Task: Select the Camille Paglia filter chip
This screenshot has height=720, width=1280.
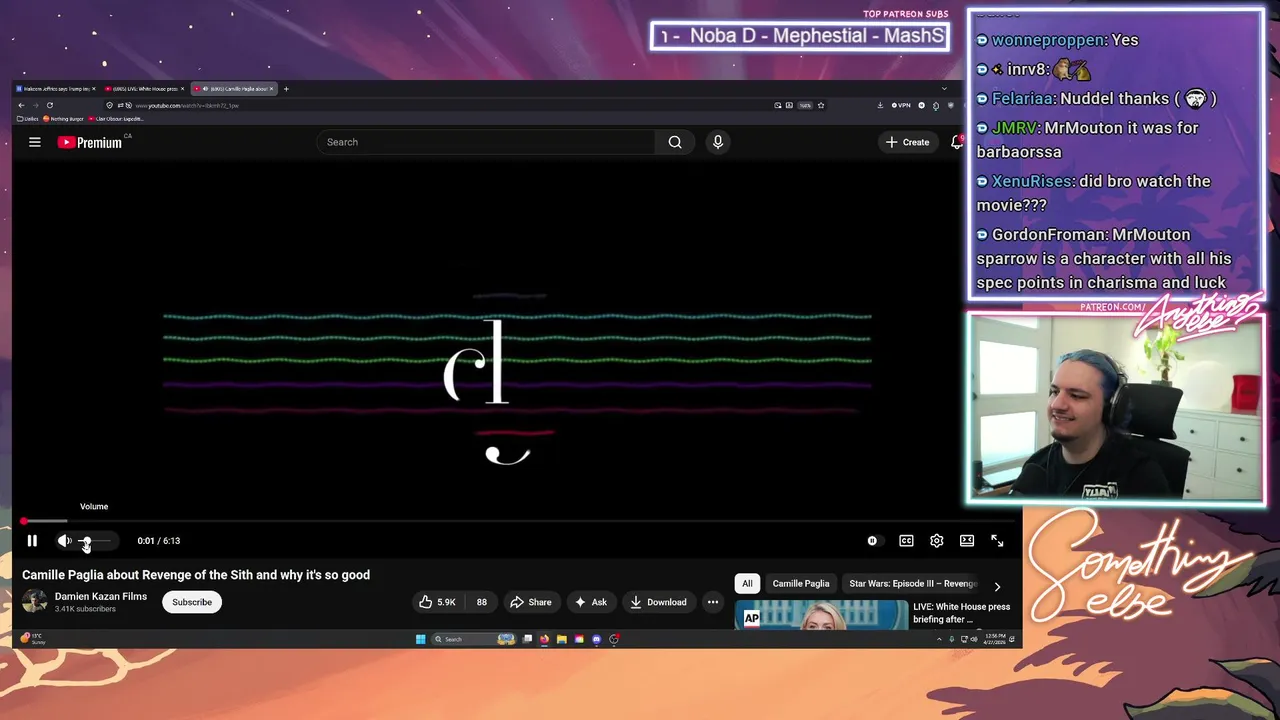Action: pyautogui.click(x=801, y=583)
